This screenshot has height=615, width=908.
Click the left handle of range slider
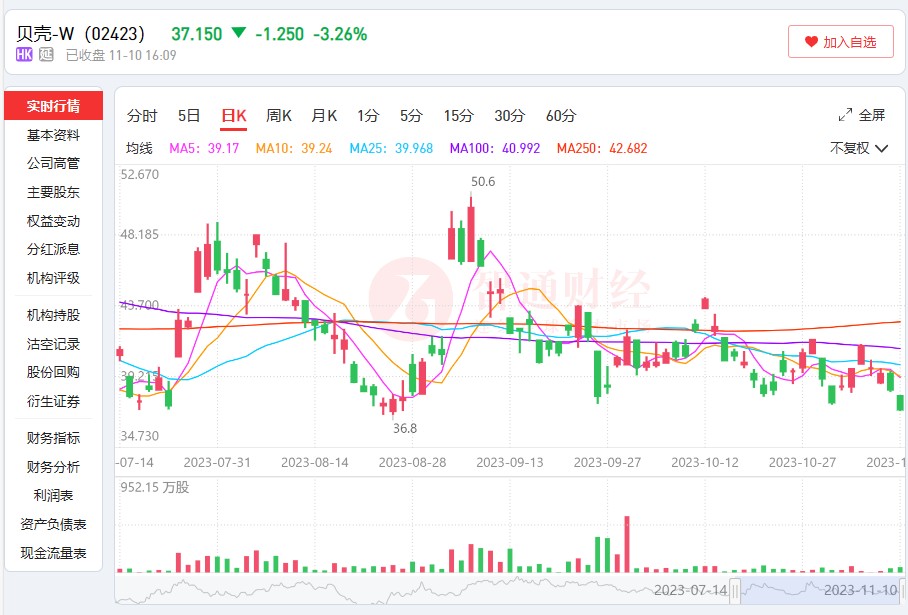coord(735,591)
